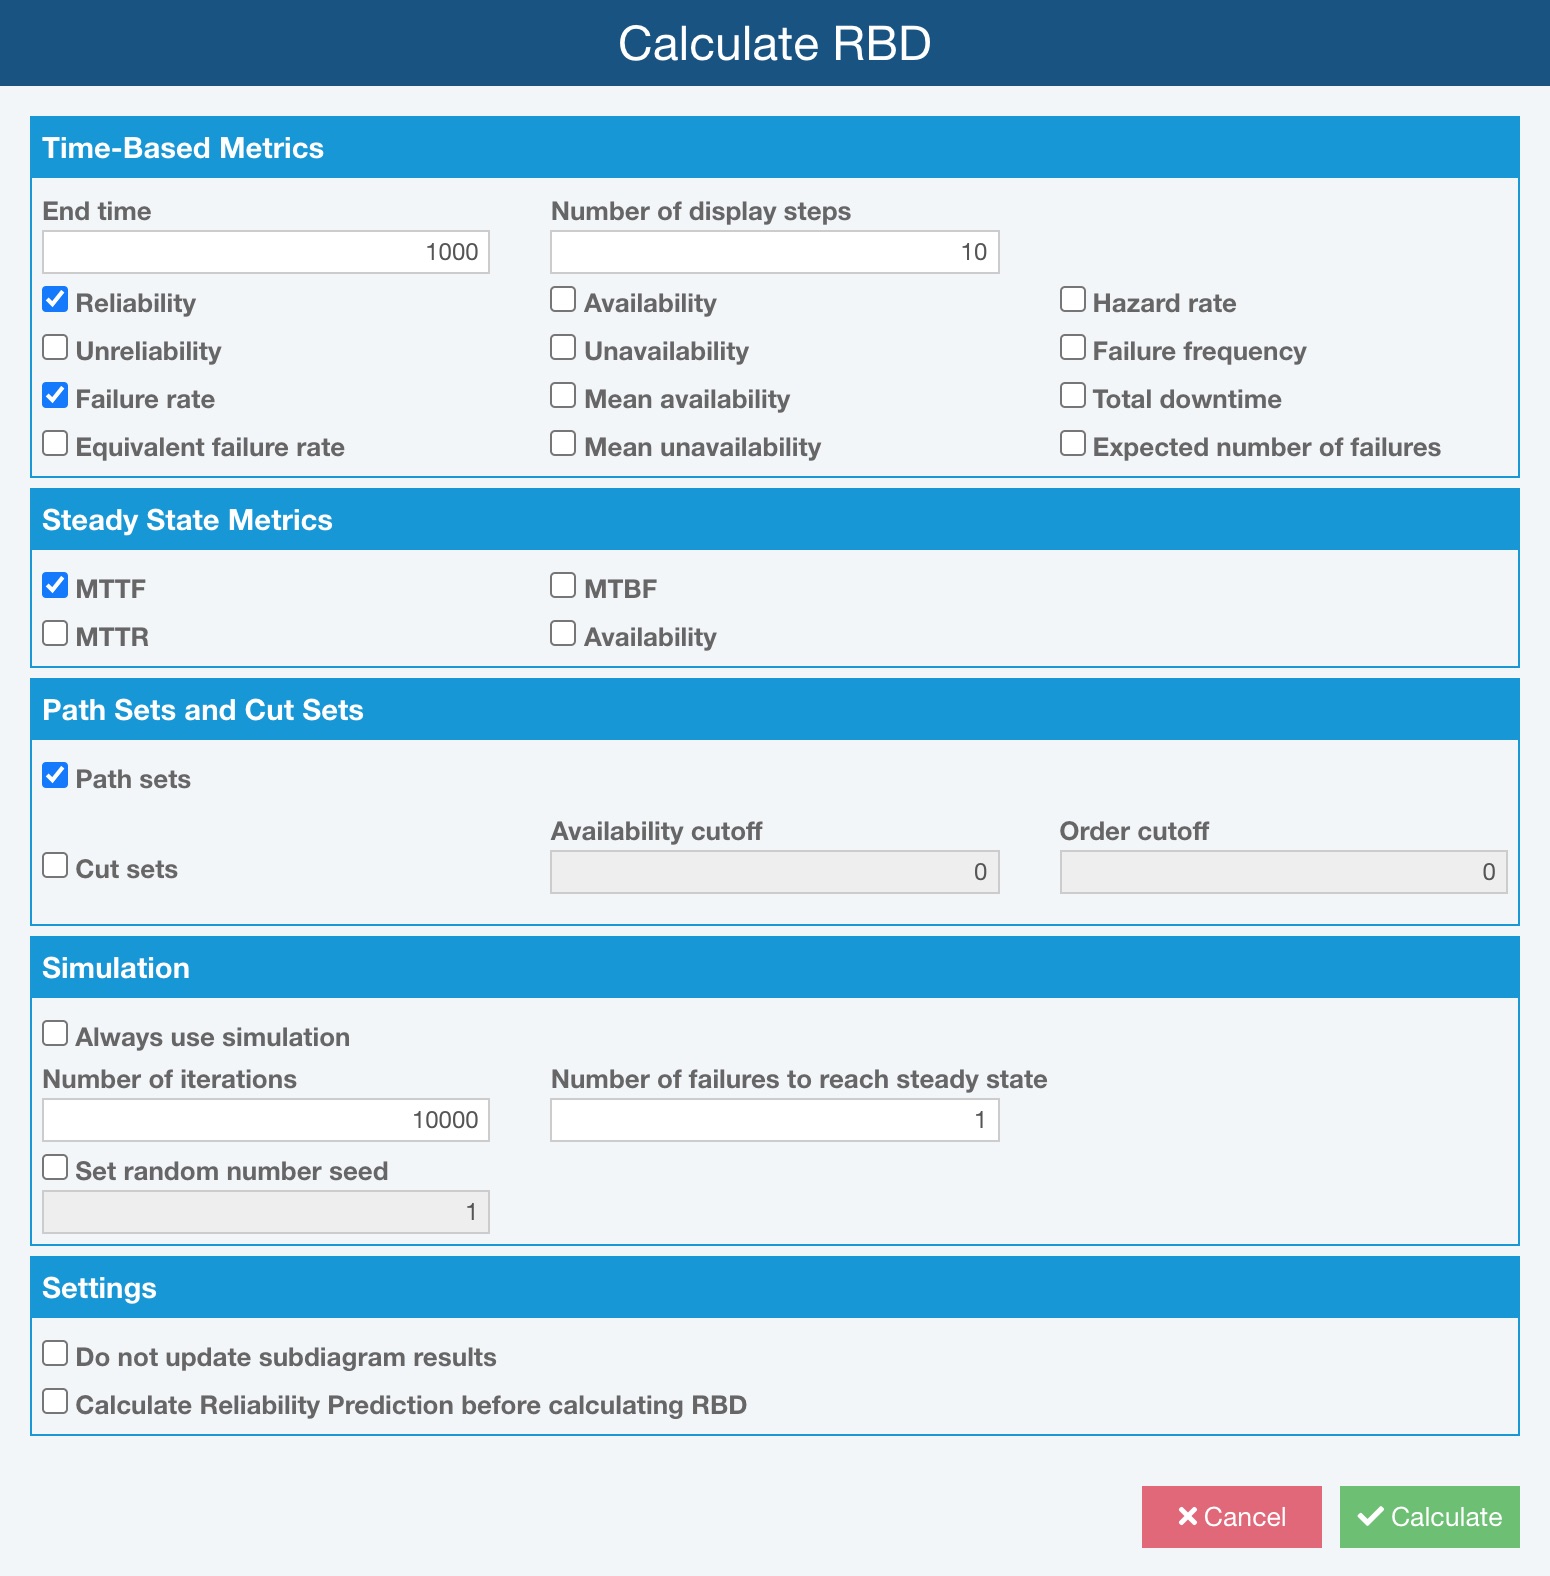The width and height of the screenshot is (1550, 1576).
Task: Uncheck the Reliability checkbox
Action: coord(56,300)
